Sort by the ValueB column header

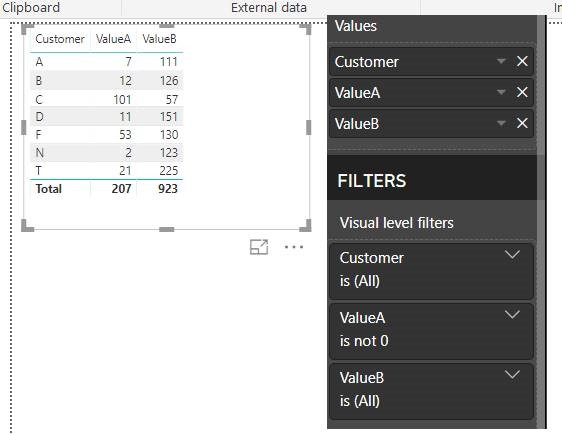point(159,39)
